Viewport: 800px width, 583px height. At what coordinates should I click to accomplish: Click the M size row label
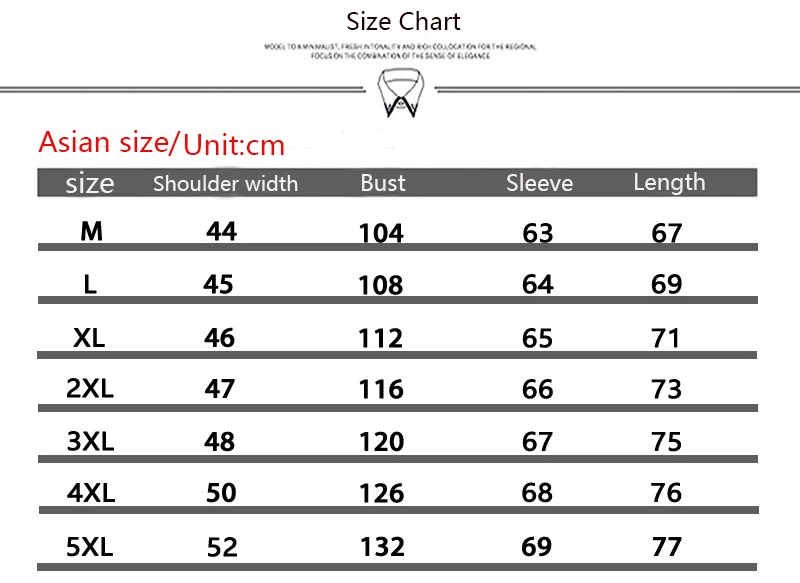[x=92, y=231]
